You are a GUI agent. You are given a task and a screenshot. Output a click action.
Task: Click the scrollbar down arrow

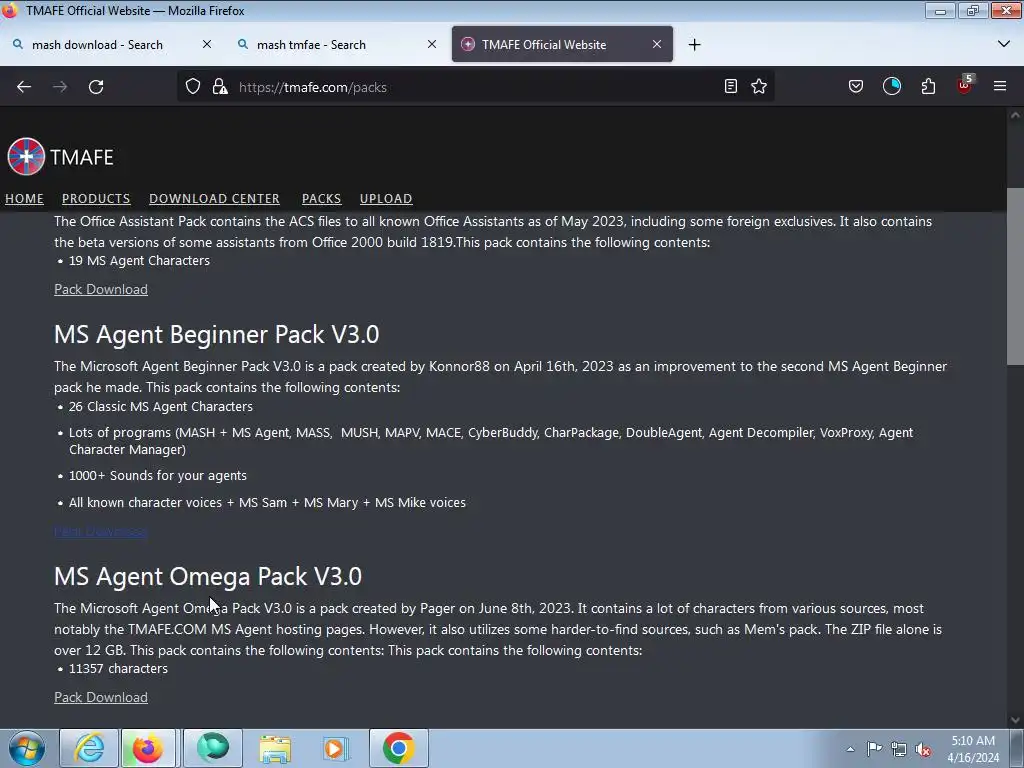tap(1015, 720)
